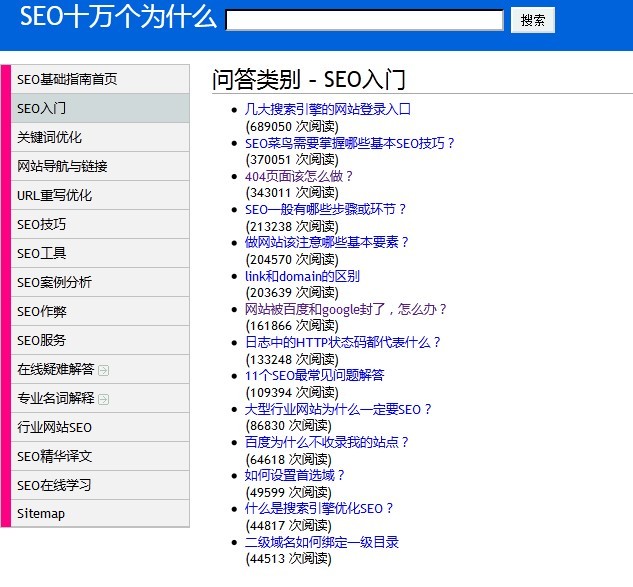Screen dimensions: 633x587
Task: Open article 大型行业网站为什么一定要SEO？
Action: 338,409
